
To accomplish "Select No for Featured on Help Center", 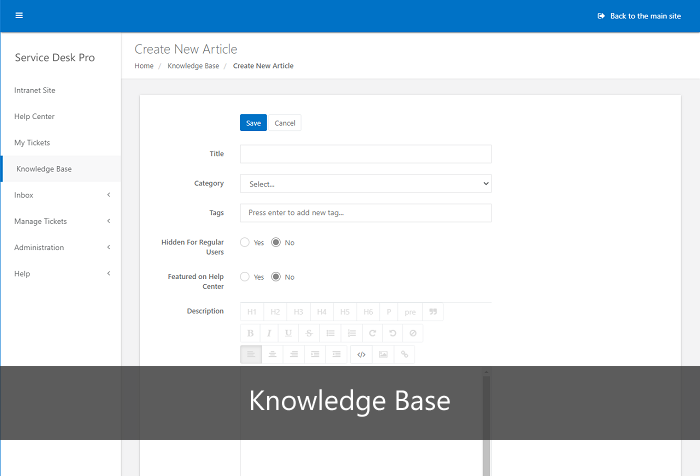I will [x=276, y=277].
